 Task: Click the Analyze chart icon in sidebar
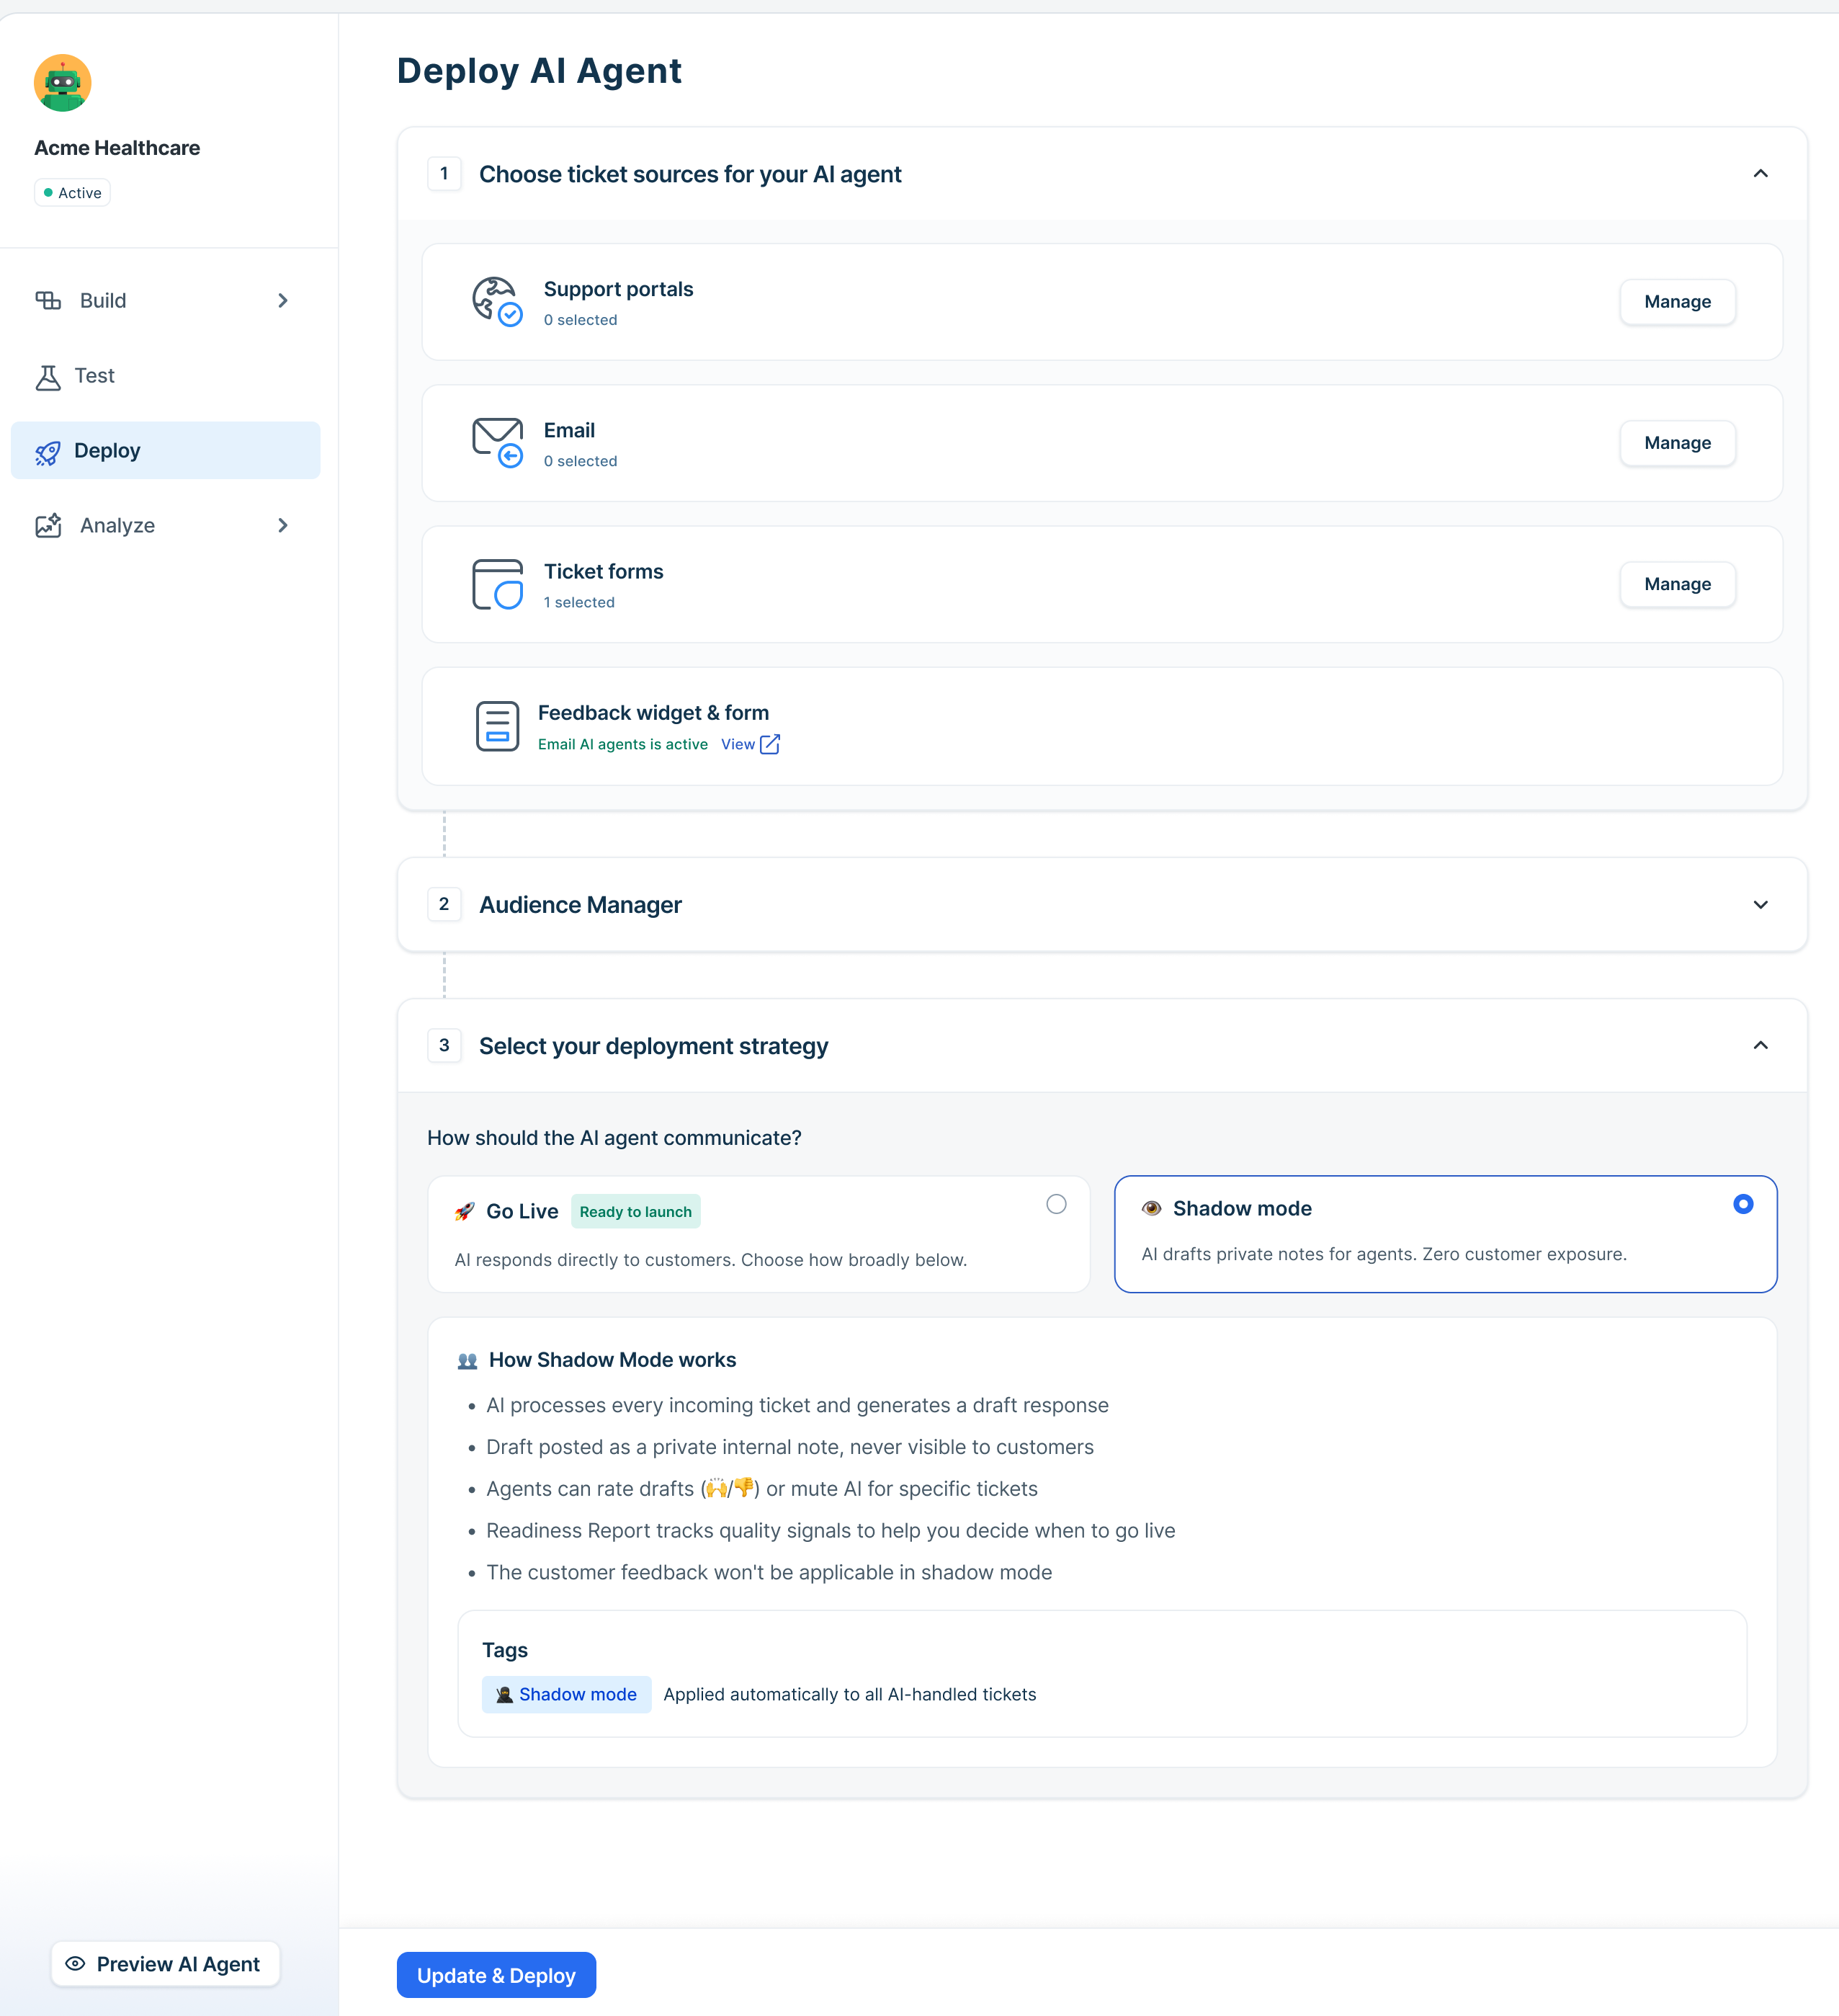(48, 526)
